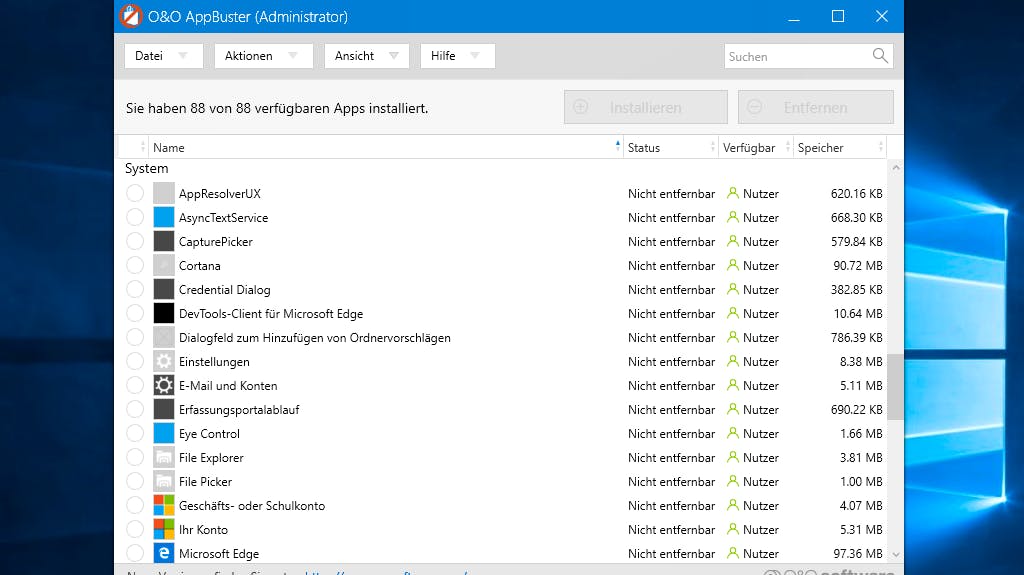Click the user icon in Cortana row
The height and width of the screenshot is (575, 1024).
[x=733, y=265]
